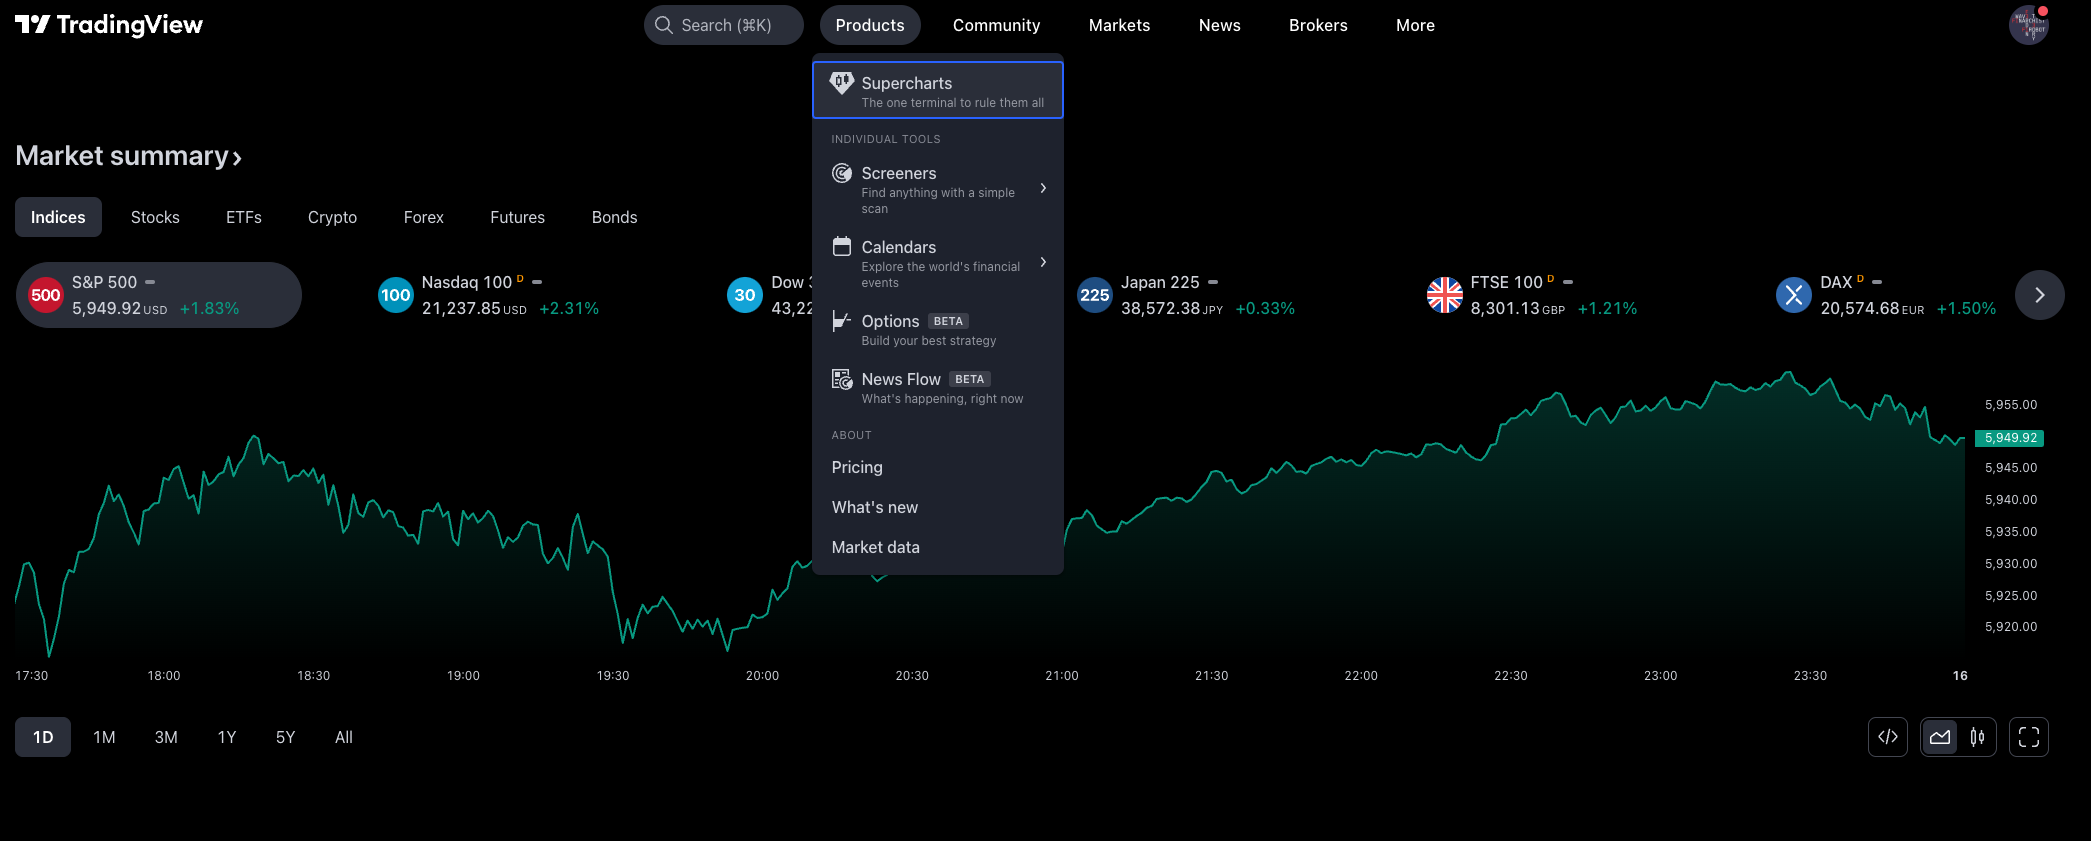Screen dimensions: 2091x841
Task: Click the Japan 225 badge icon
Action: point(1094,295)
